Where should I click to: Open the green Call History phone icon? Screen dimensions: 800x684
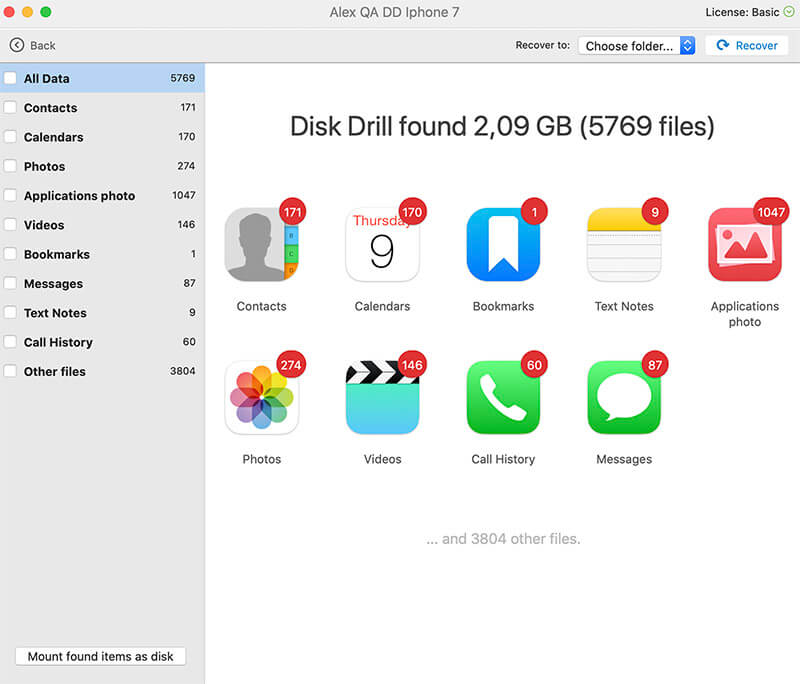[x=503, y=397]
